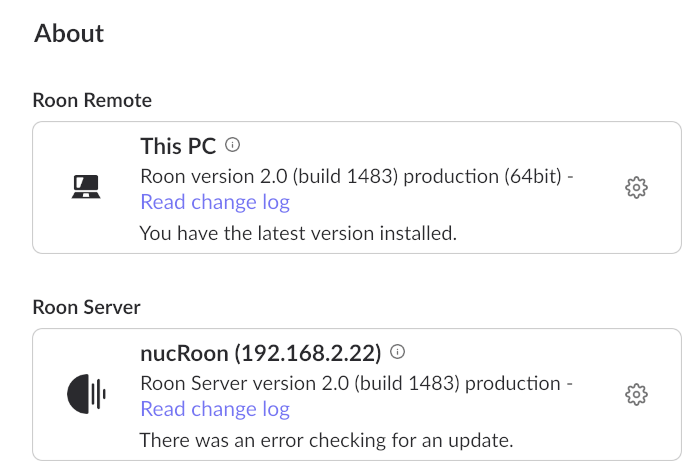Click the error checking for an update message

(x=327, y=440)
